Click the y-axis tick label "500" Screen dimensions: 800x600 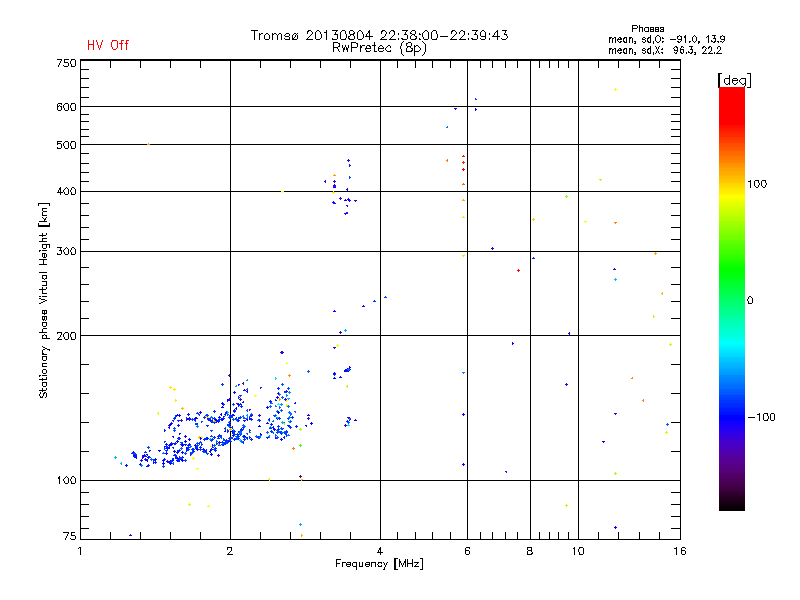(x=66, y=145)
